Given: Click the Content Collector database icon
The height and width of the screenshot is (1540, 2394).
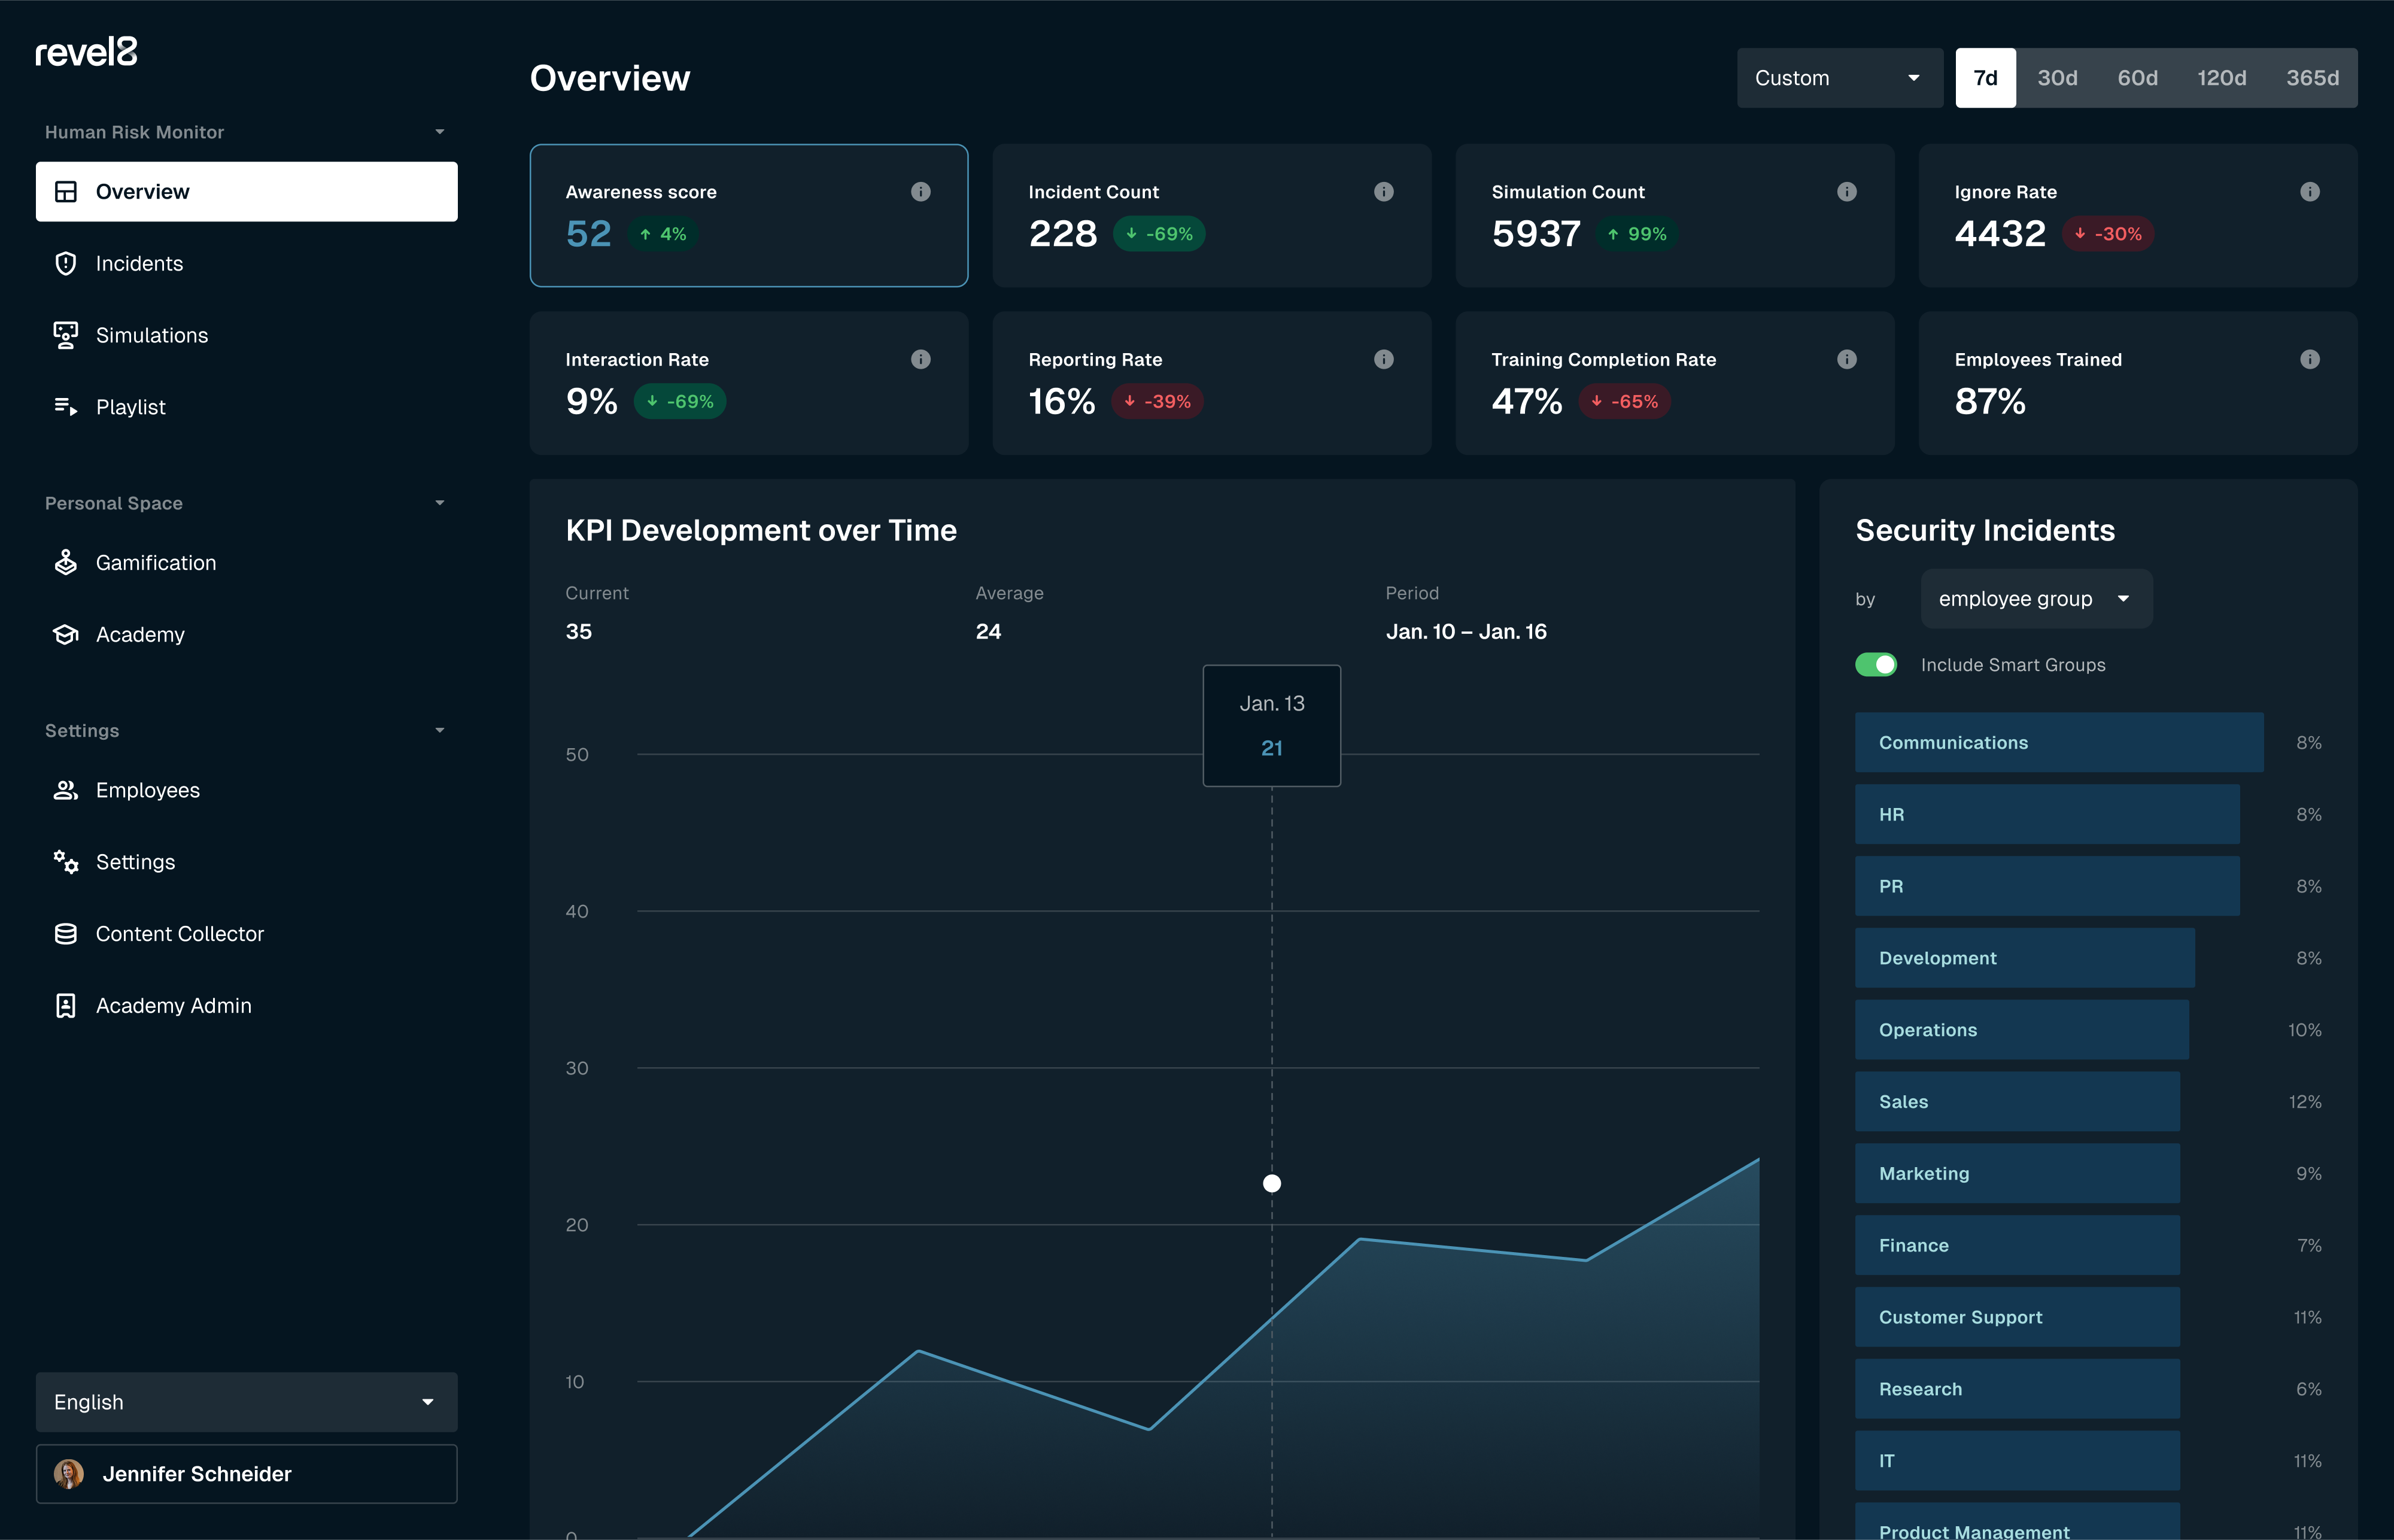Looking at the screenshot, I should click(x=65, y=933).
